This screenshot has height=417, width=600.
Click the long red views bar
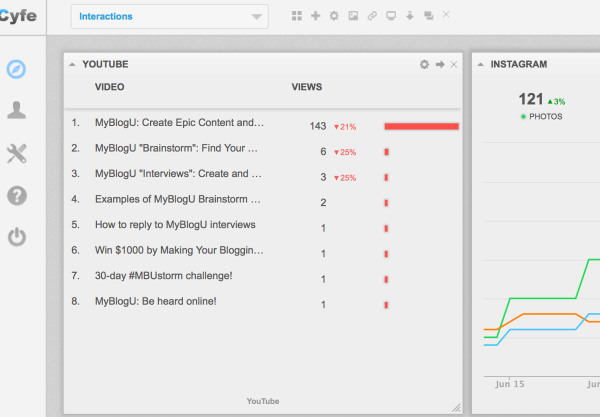click(x=422, y=126)
